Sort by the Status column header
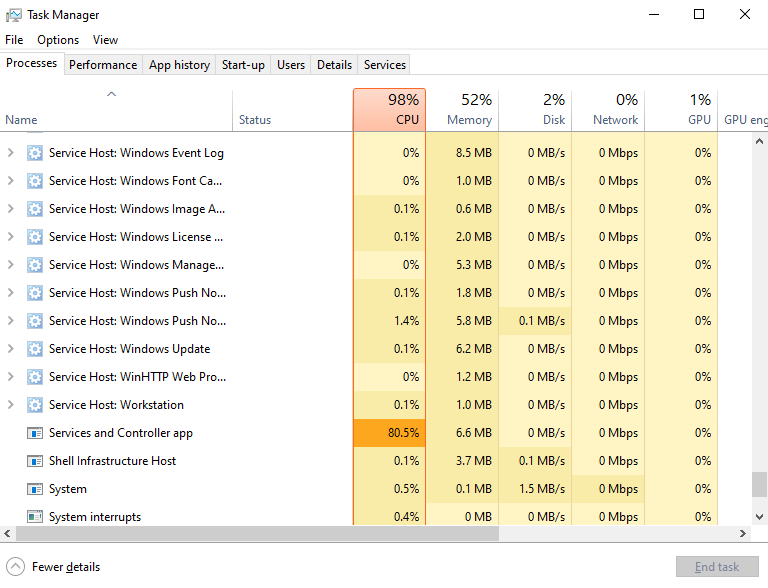The width and height of the screenshot is (768, 588). click(292, 110)
